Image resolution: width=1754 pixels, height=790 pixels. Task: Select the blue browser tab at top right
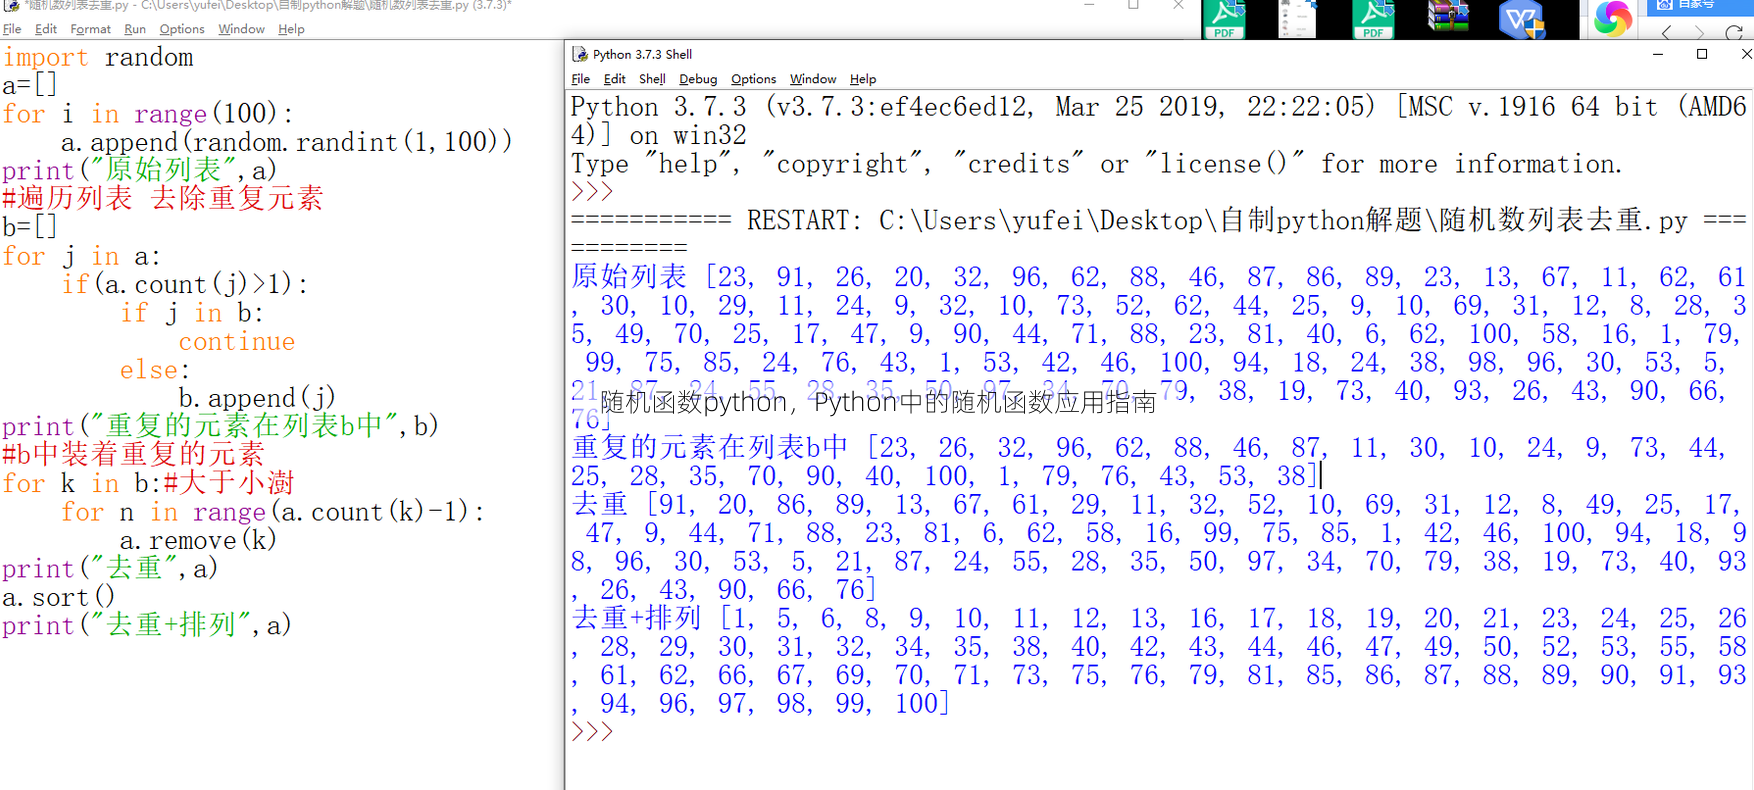[1700, 6]
